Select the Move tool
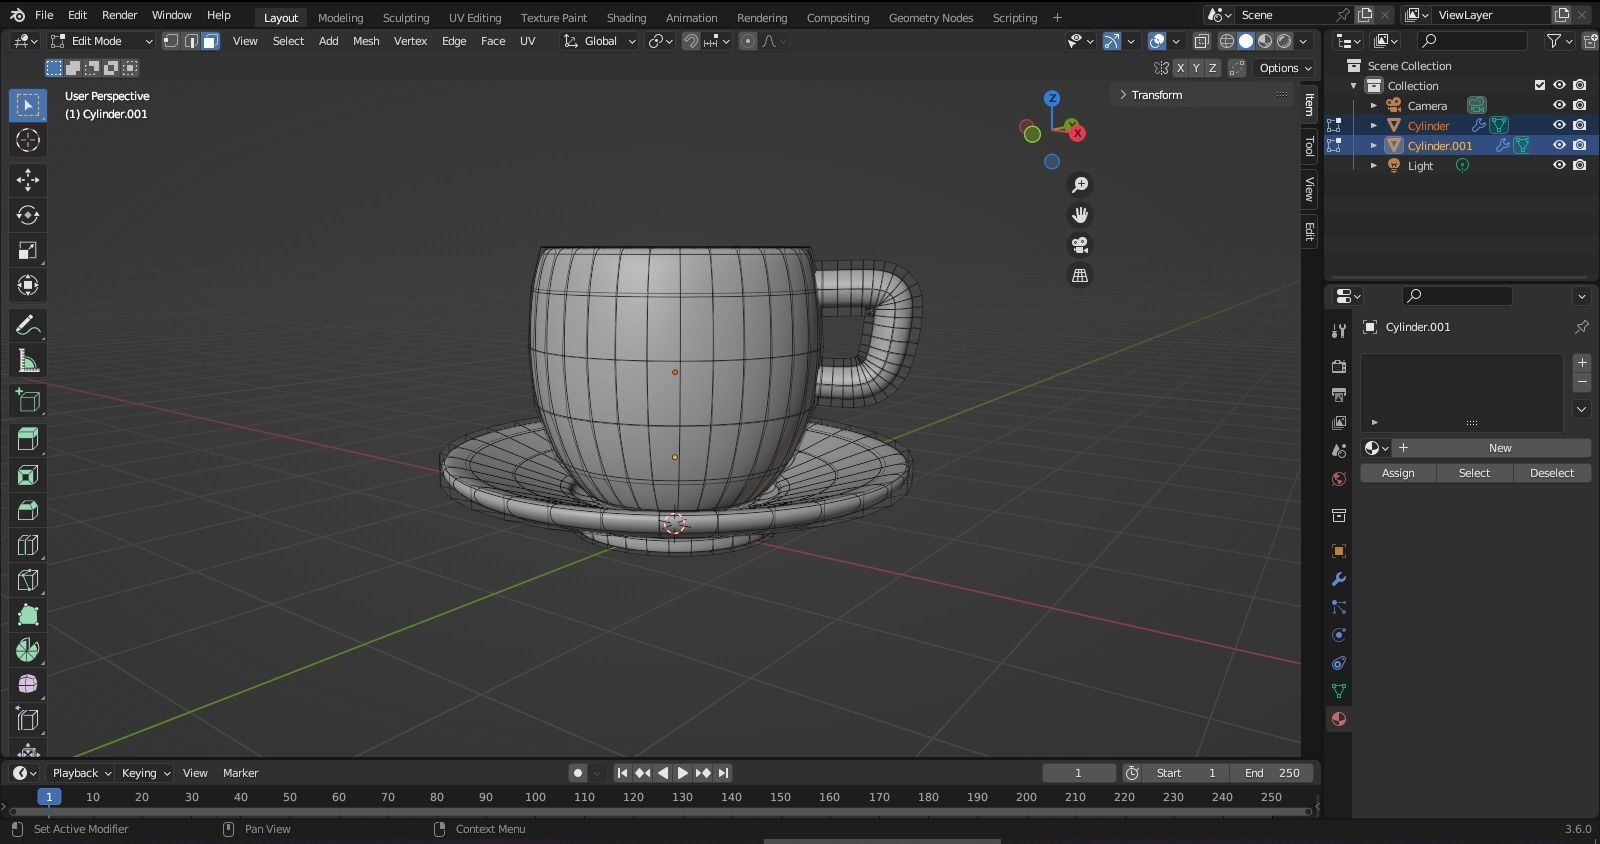 coord(28,180)
